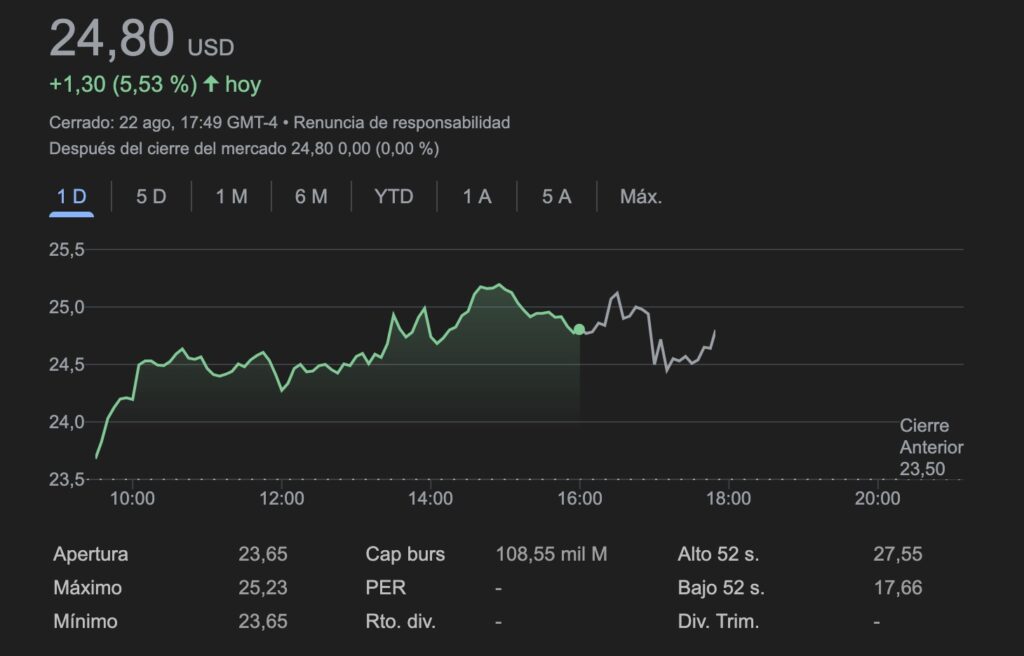Open the Renuncia de responsabilidad link
Screen dimensions: 1024x656
coord(402,123)
